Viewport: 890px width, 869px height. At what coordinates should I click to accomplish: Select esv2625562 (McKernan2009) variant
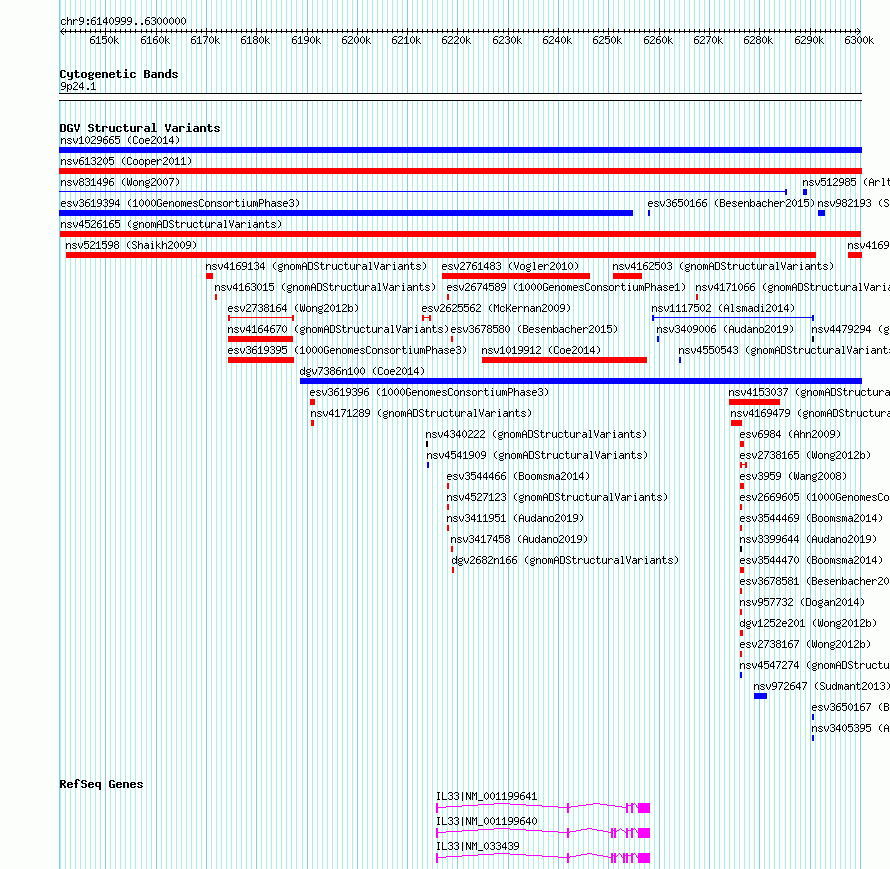496,308
